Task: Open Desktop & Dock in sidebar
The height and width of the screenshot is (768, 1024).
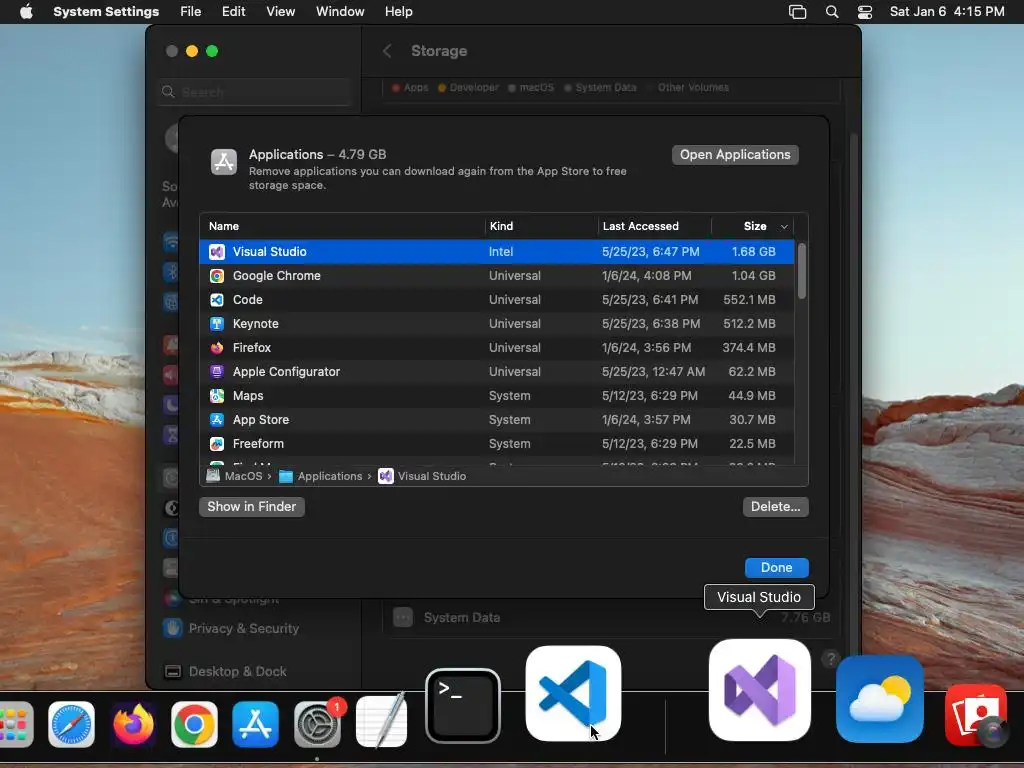Action: (238, 671)
